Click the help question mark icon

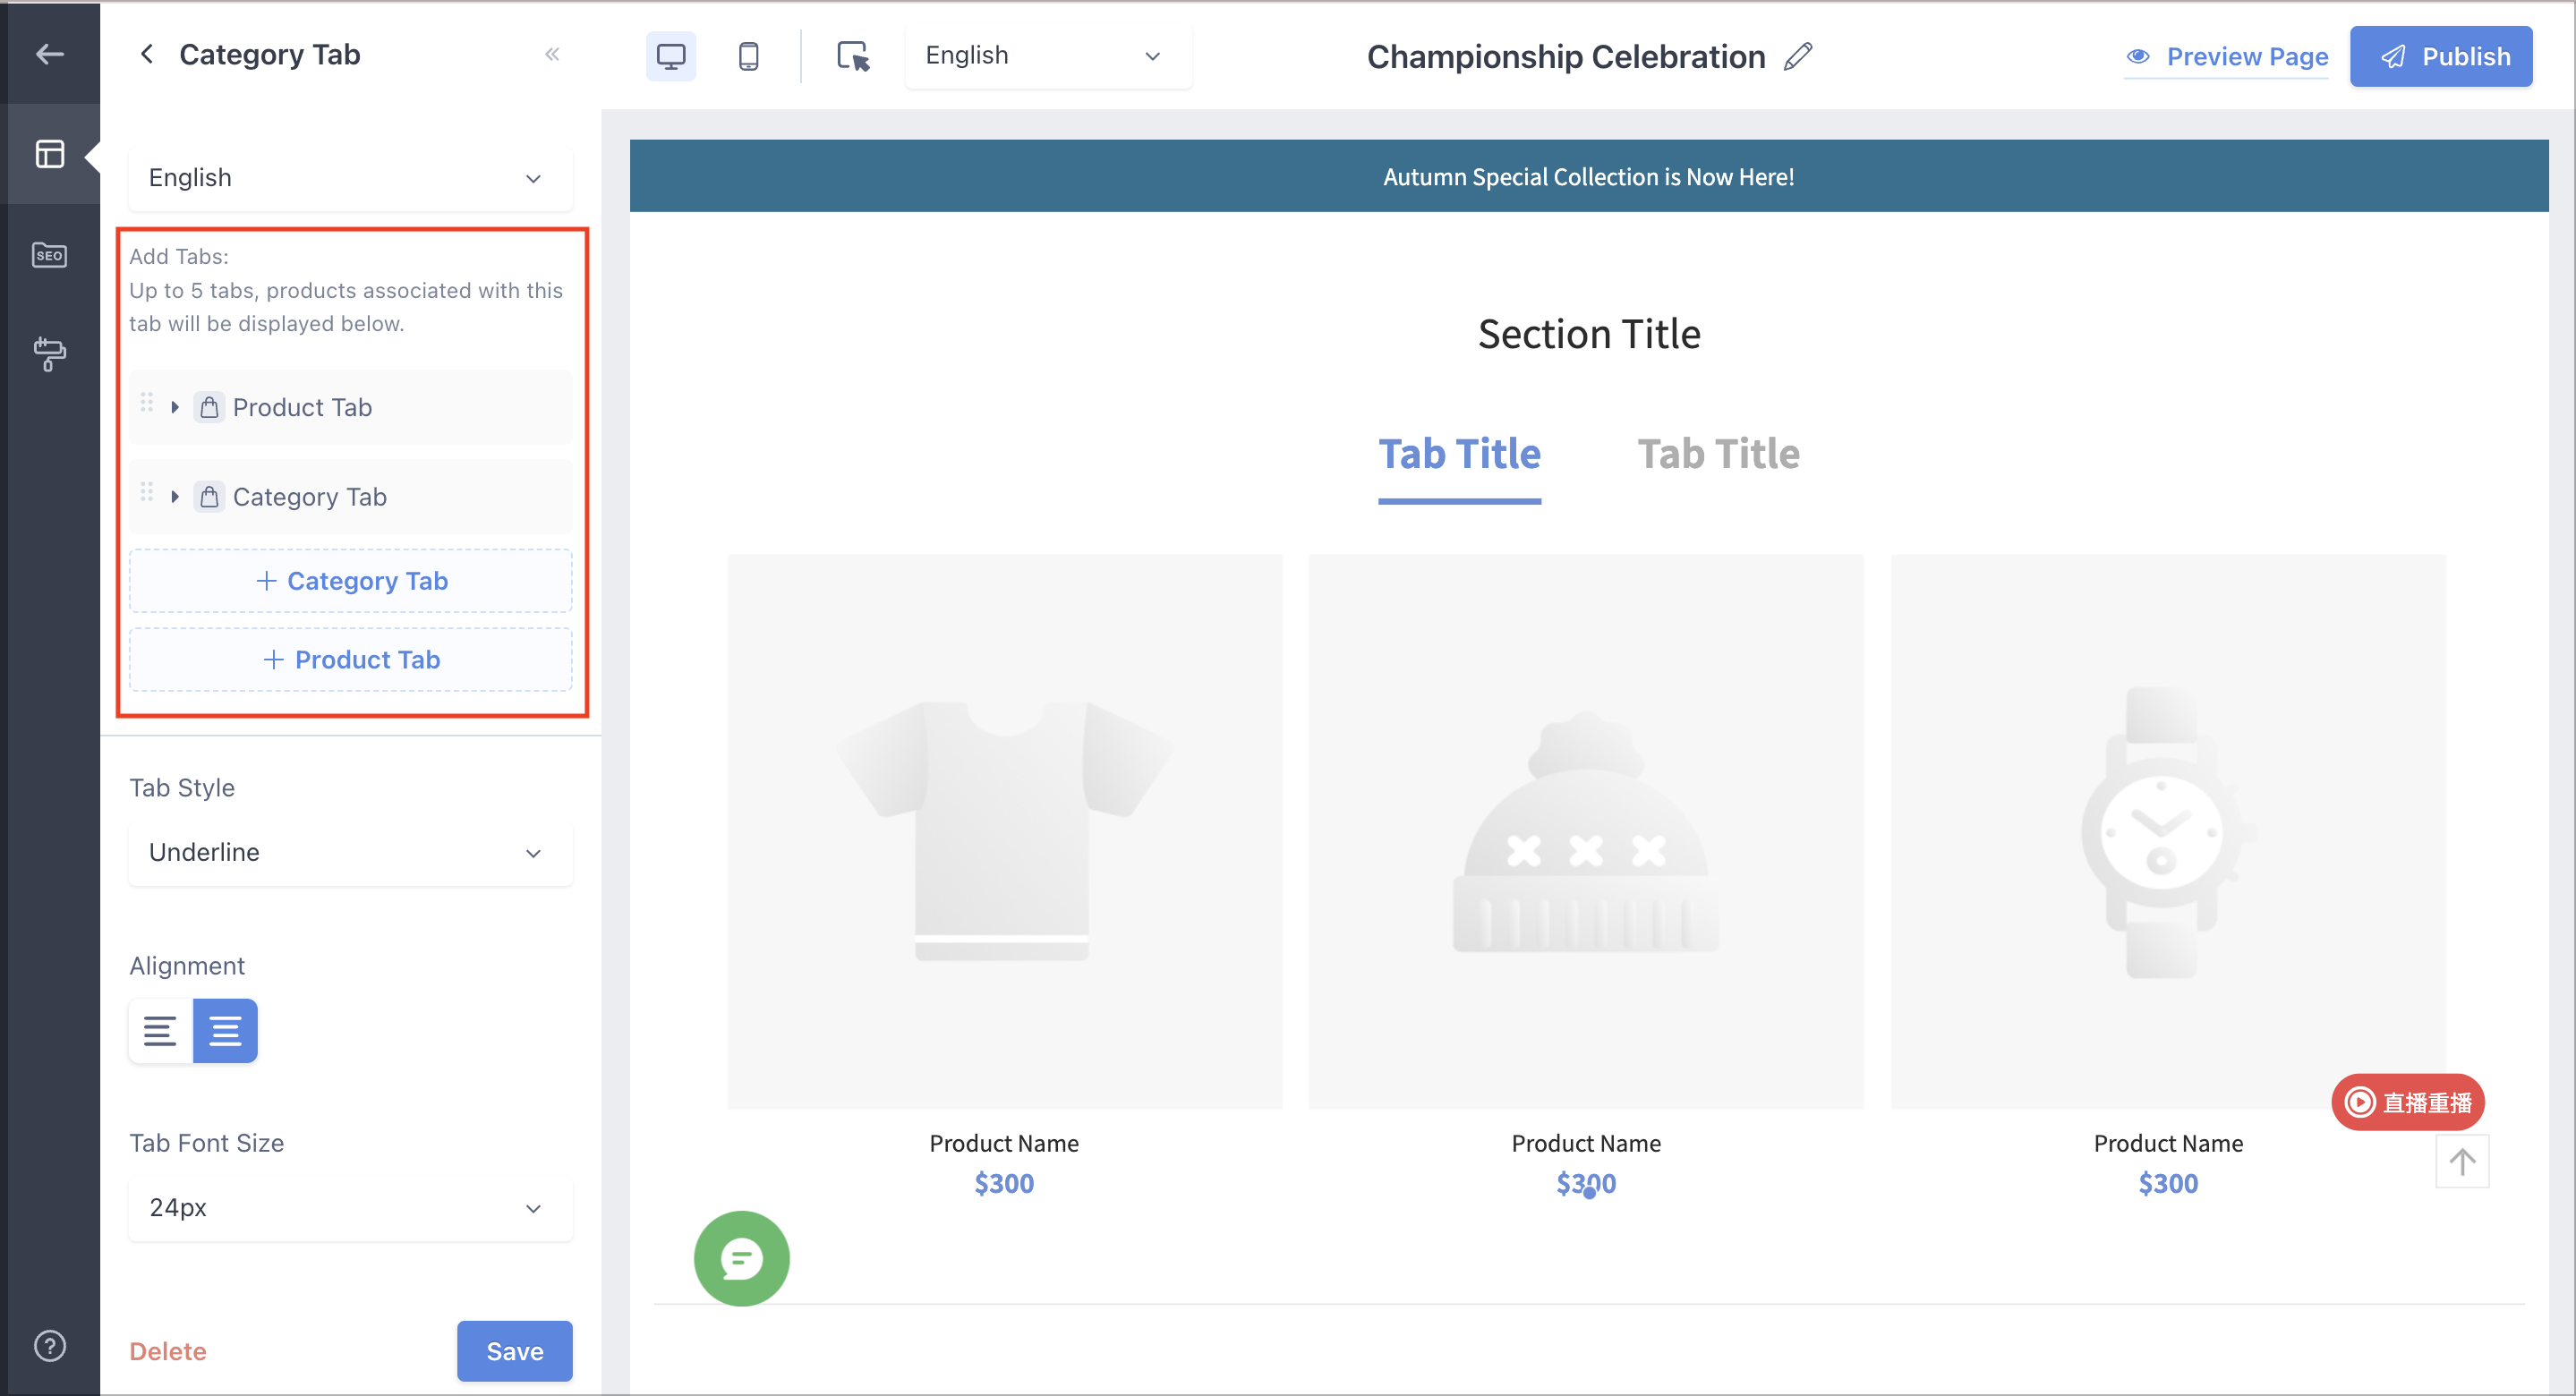[49, 1346]
